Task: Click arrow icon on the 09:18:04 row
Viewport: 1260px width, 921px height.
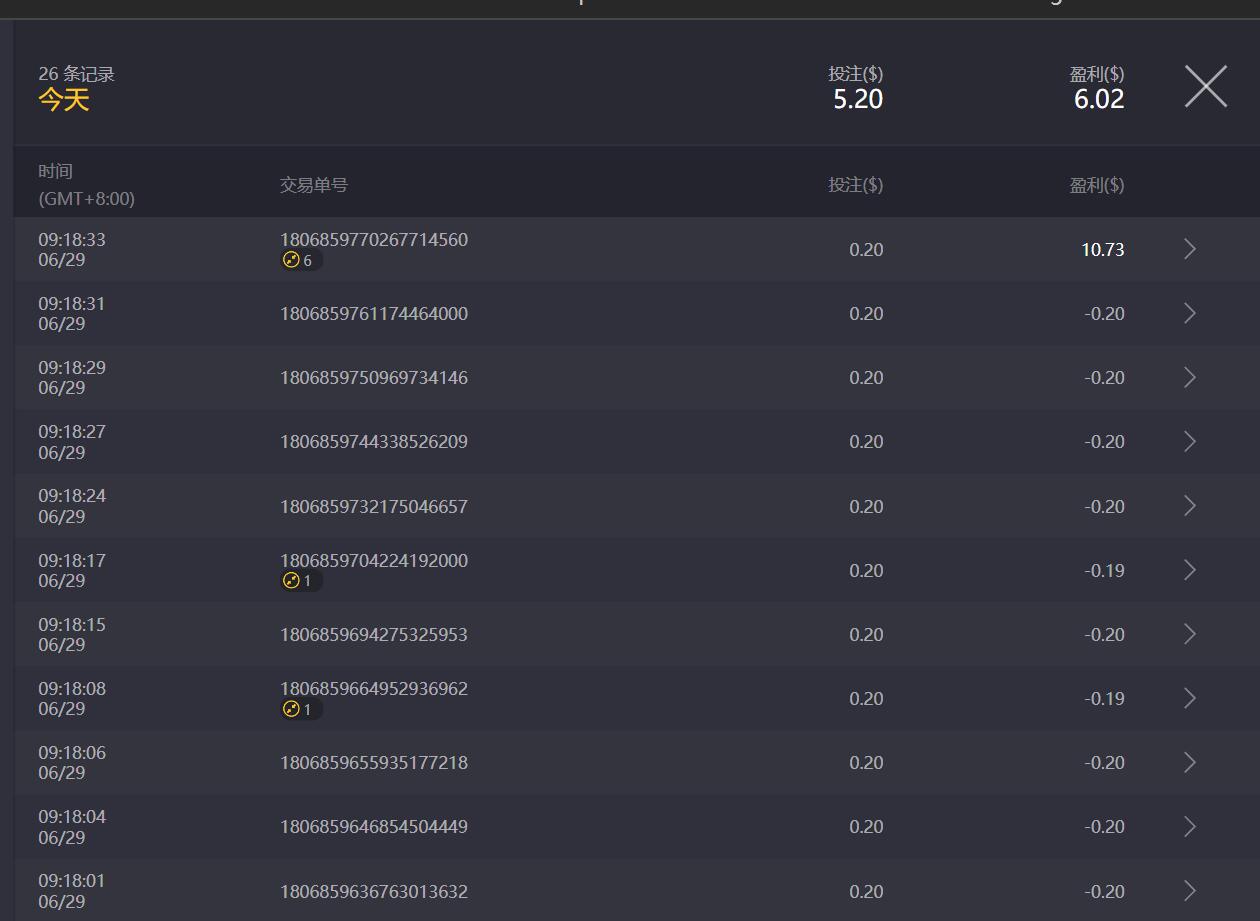Action: pyautogui.click(x=1189, y=826)
